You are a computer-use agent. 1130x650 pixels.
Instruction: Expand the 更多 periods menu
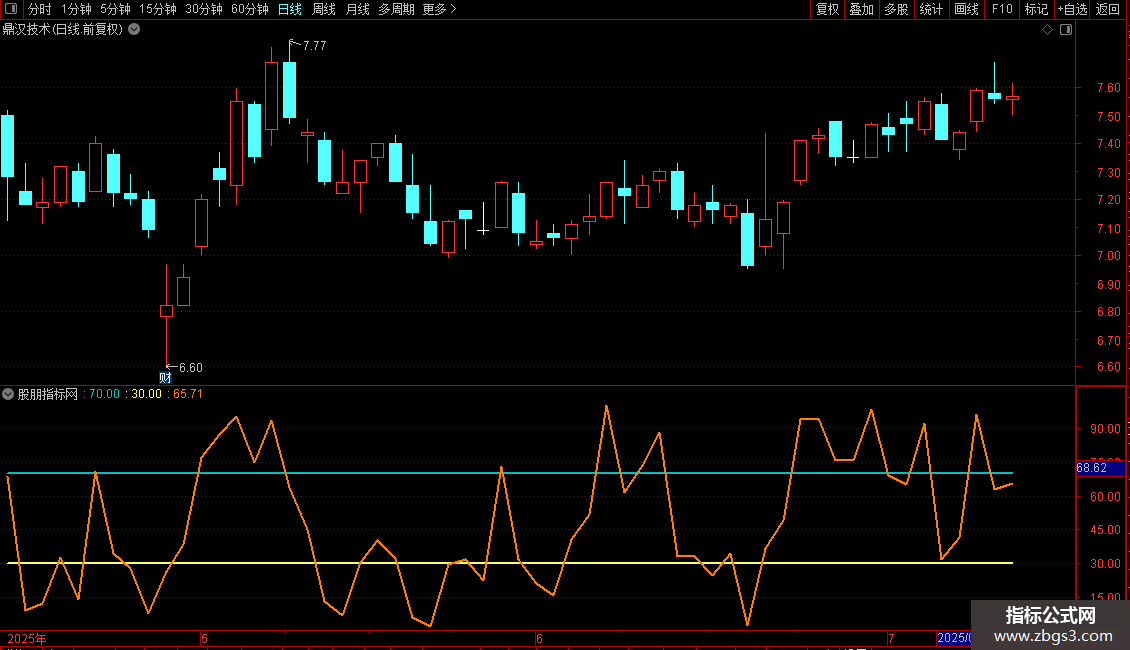[x=439, y=9]
